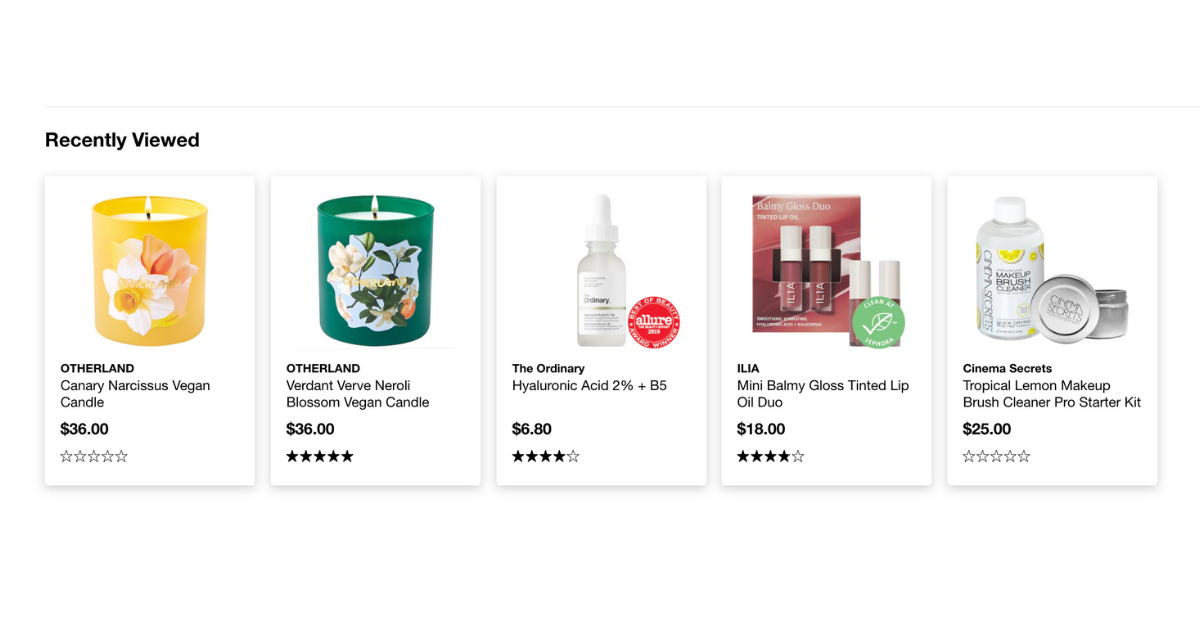
Task: Click the Cinema Secrets brand name
Action: [1007, 368]
